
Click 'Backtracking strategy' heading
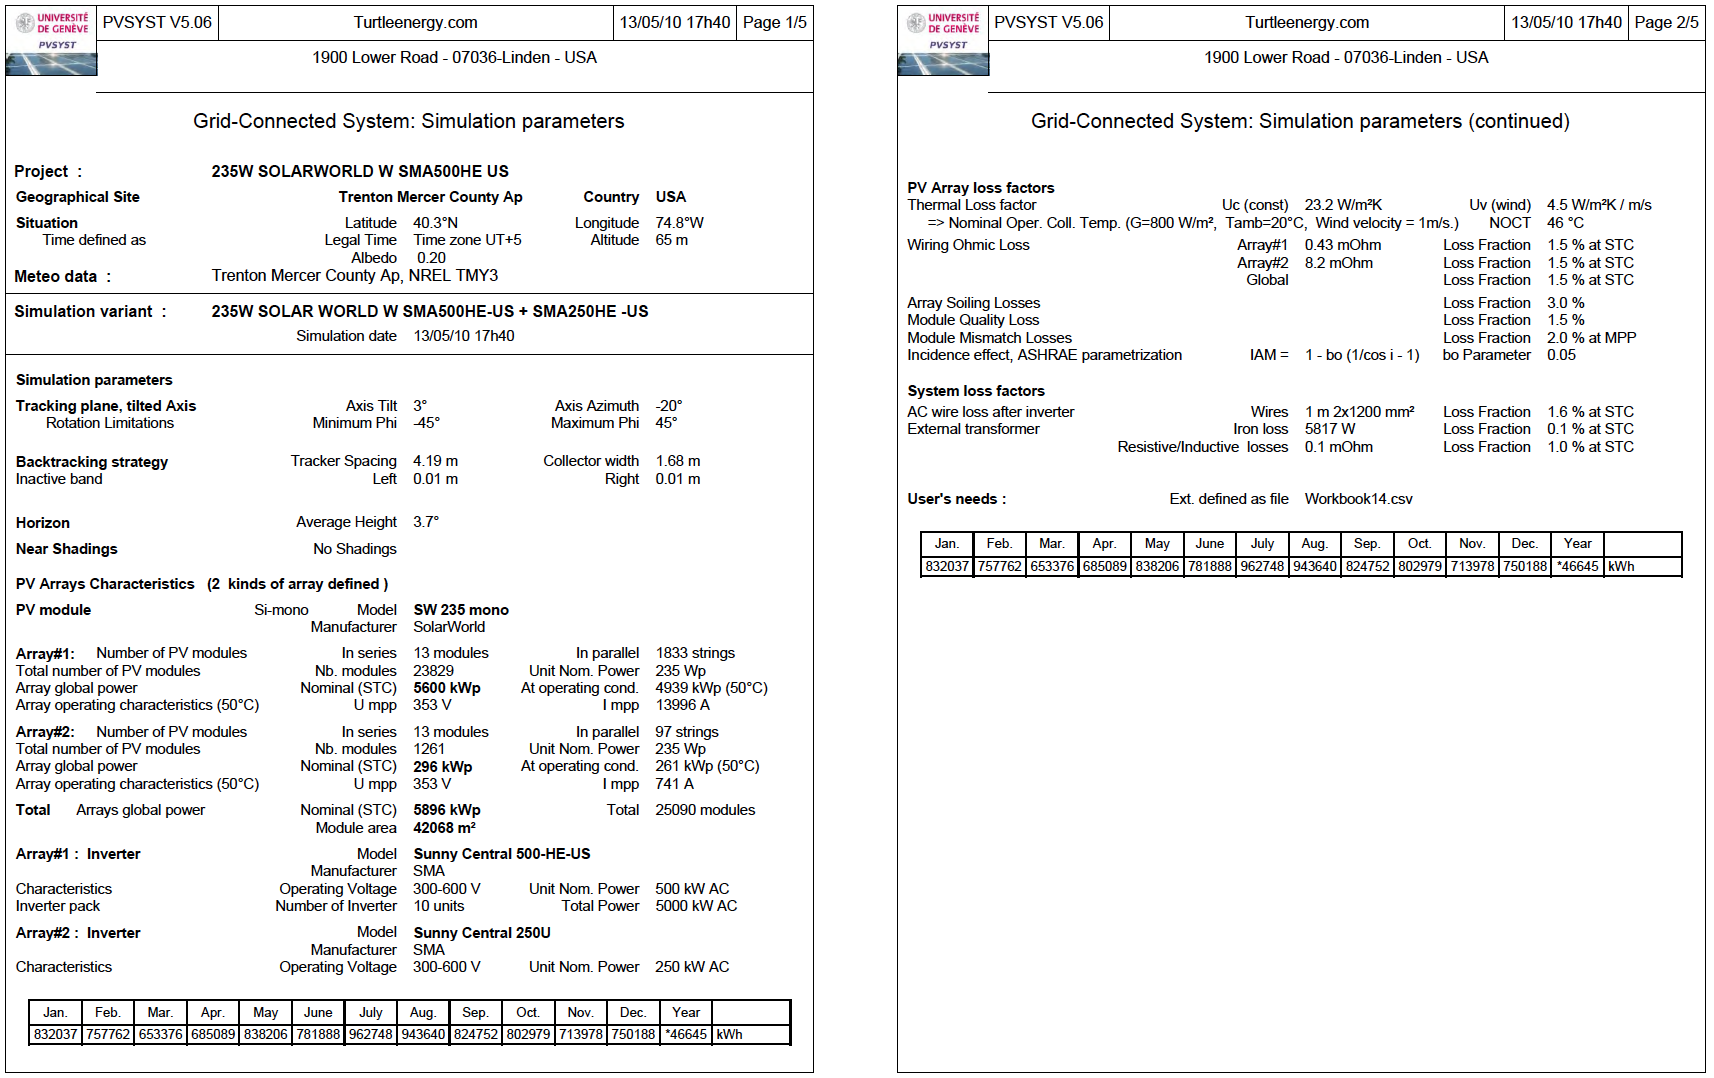[92, 462]
